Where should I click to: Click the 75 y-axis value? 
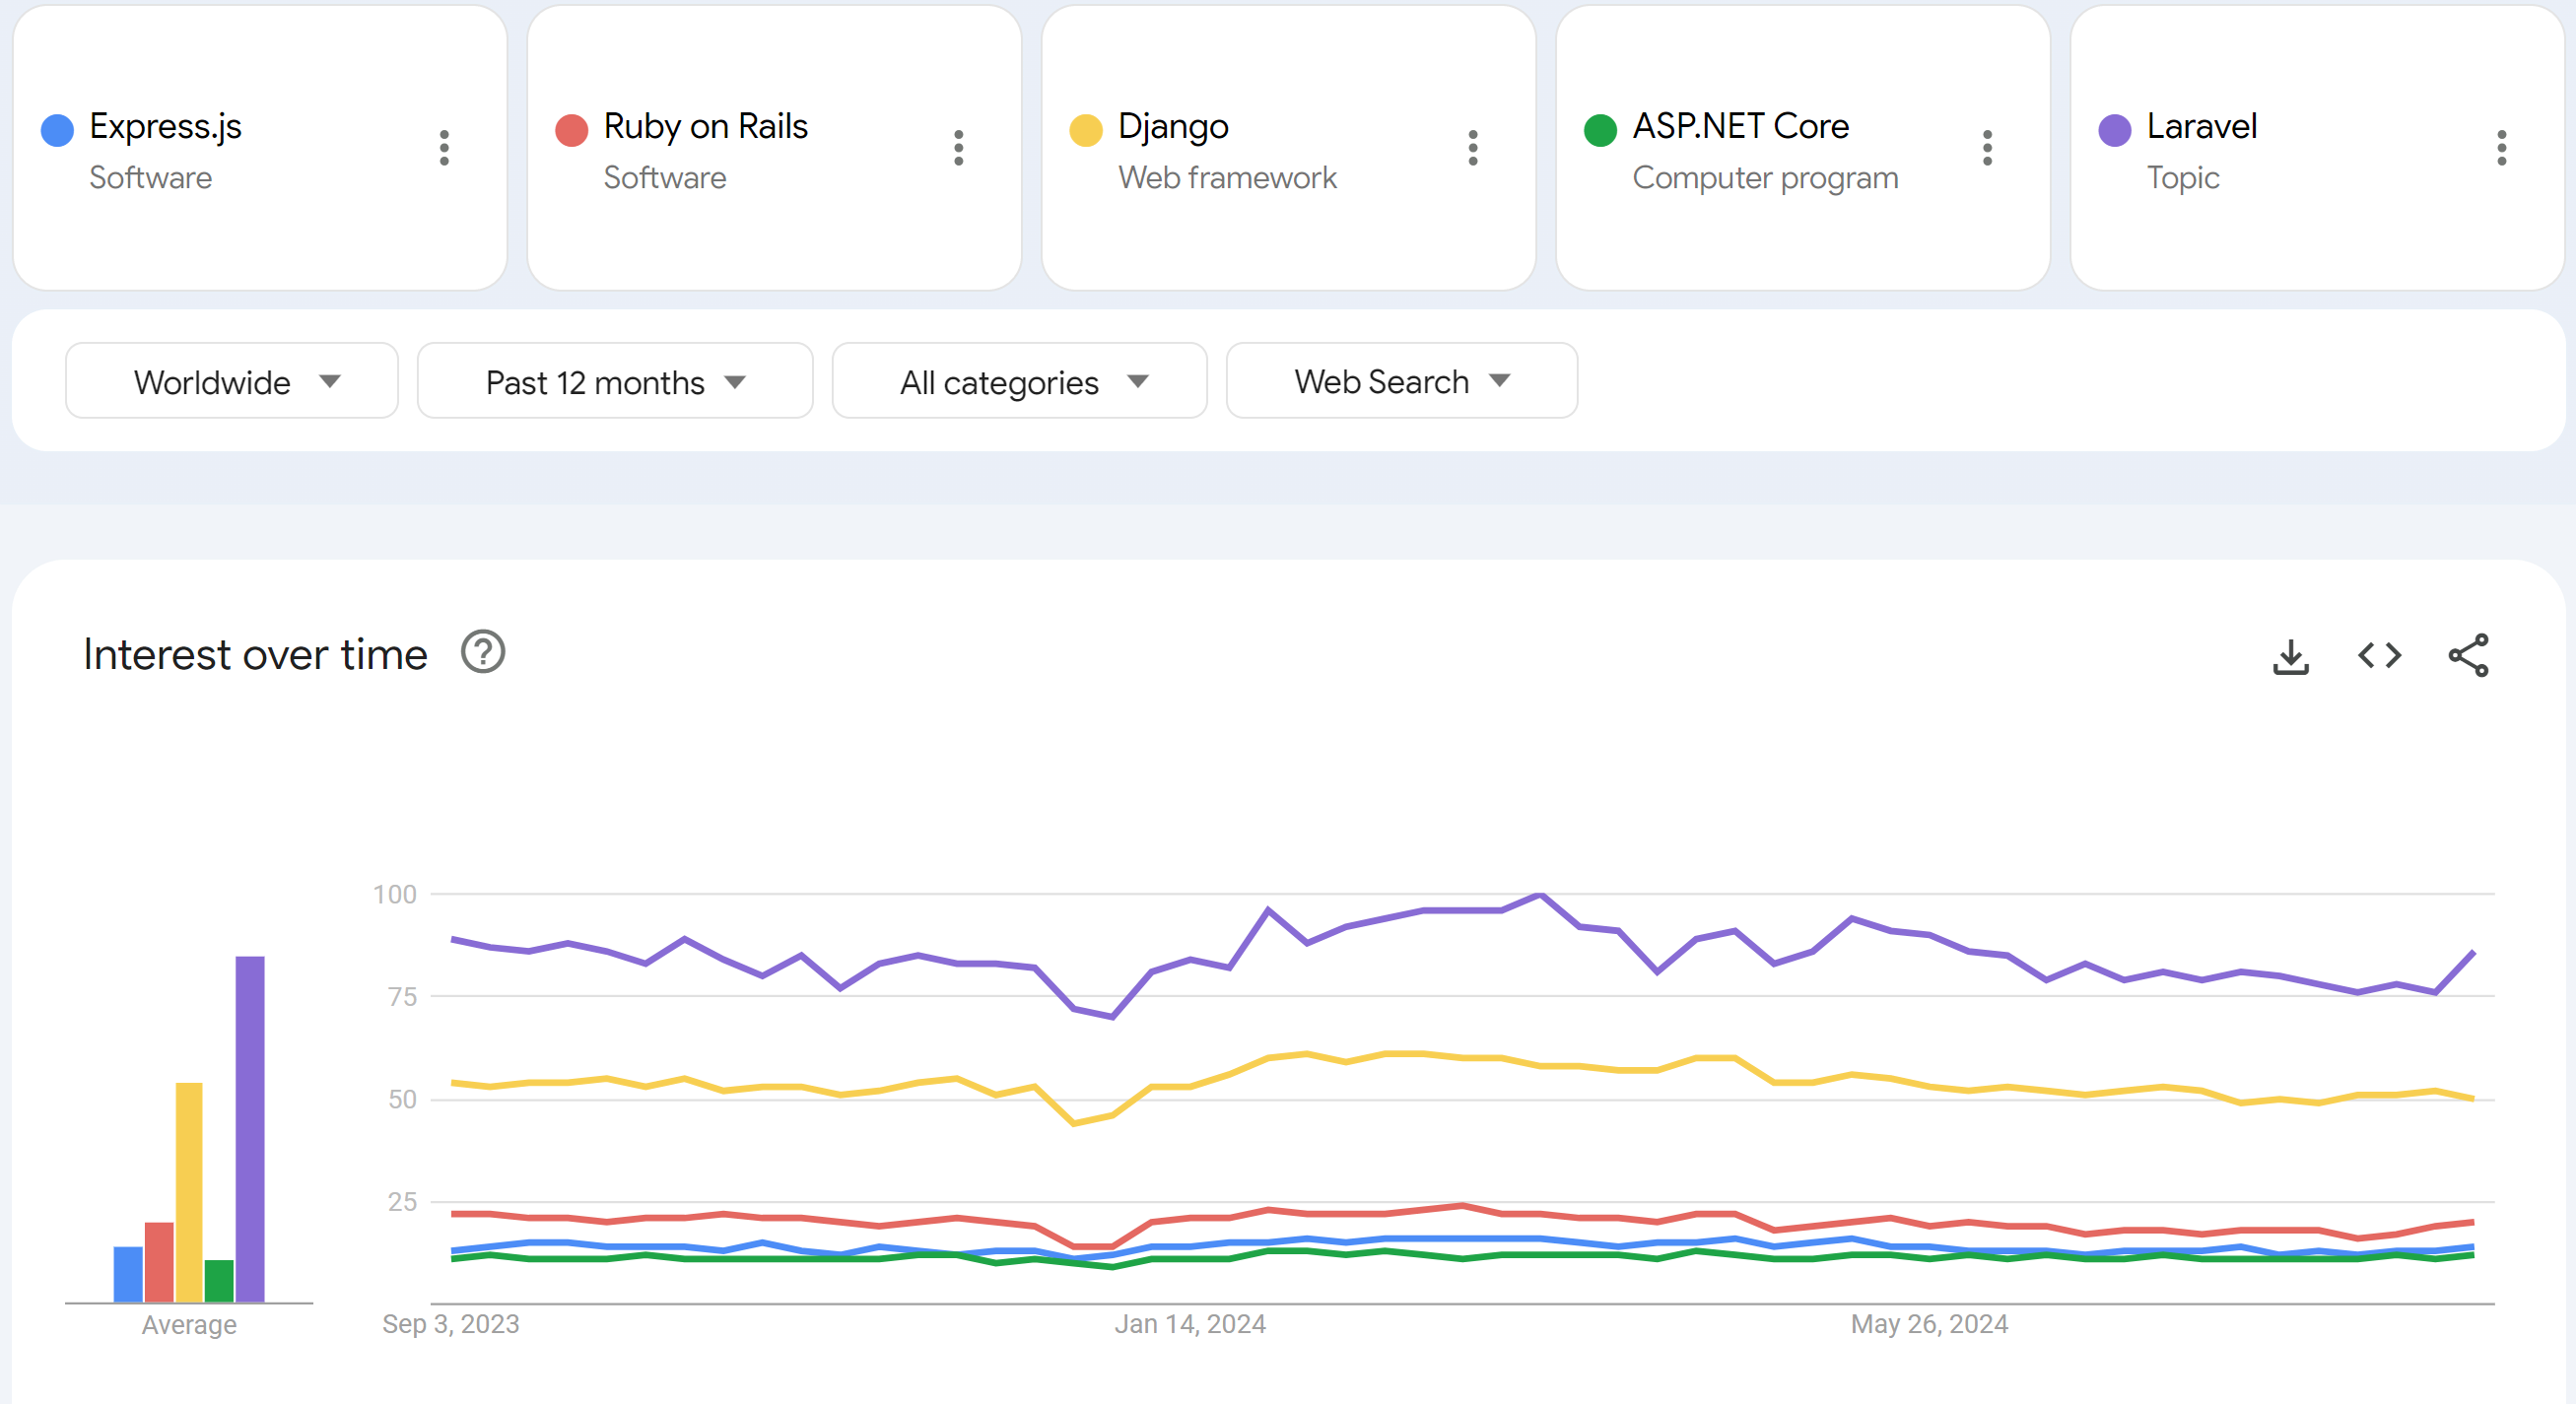tap(402, 996)
